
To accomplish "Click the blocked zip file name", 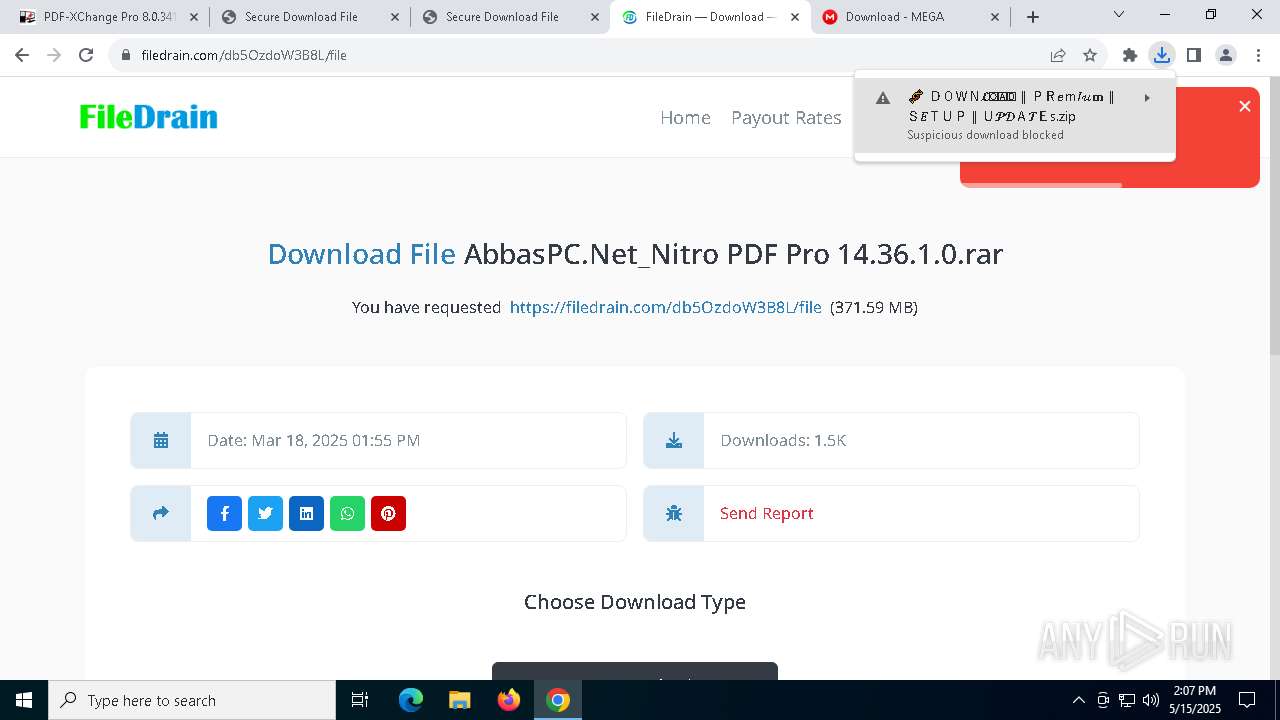I will (x=1010, y=106).
